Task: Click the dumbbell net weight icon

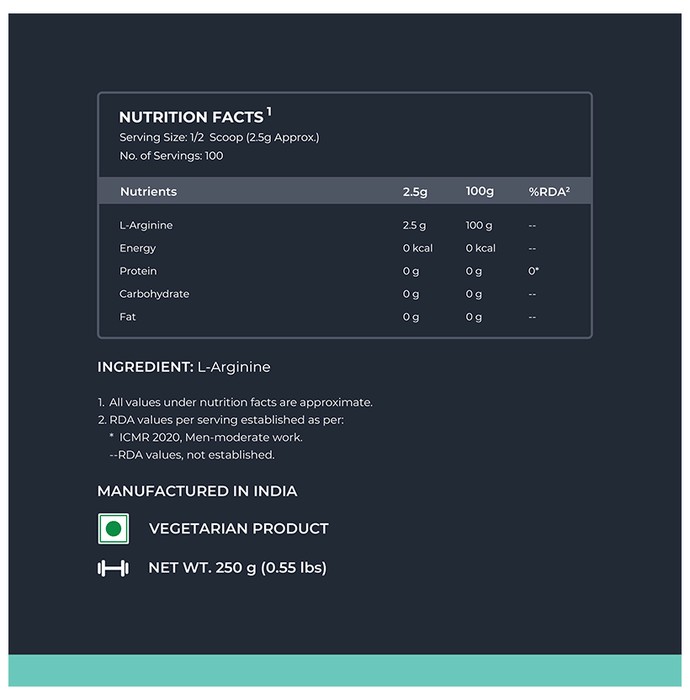Action: (113, 568)
